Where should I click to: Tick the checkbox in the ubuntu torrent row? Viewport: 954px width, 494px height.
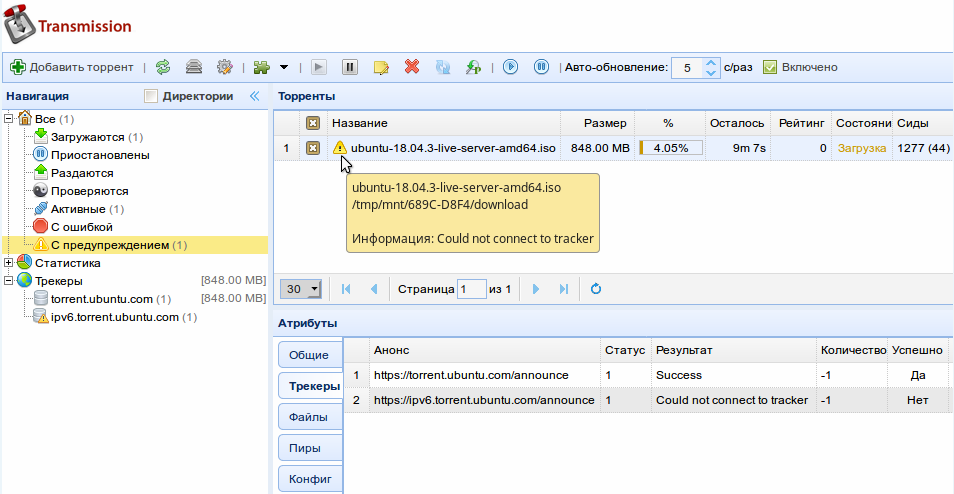313,148
